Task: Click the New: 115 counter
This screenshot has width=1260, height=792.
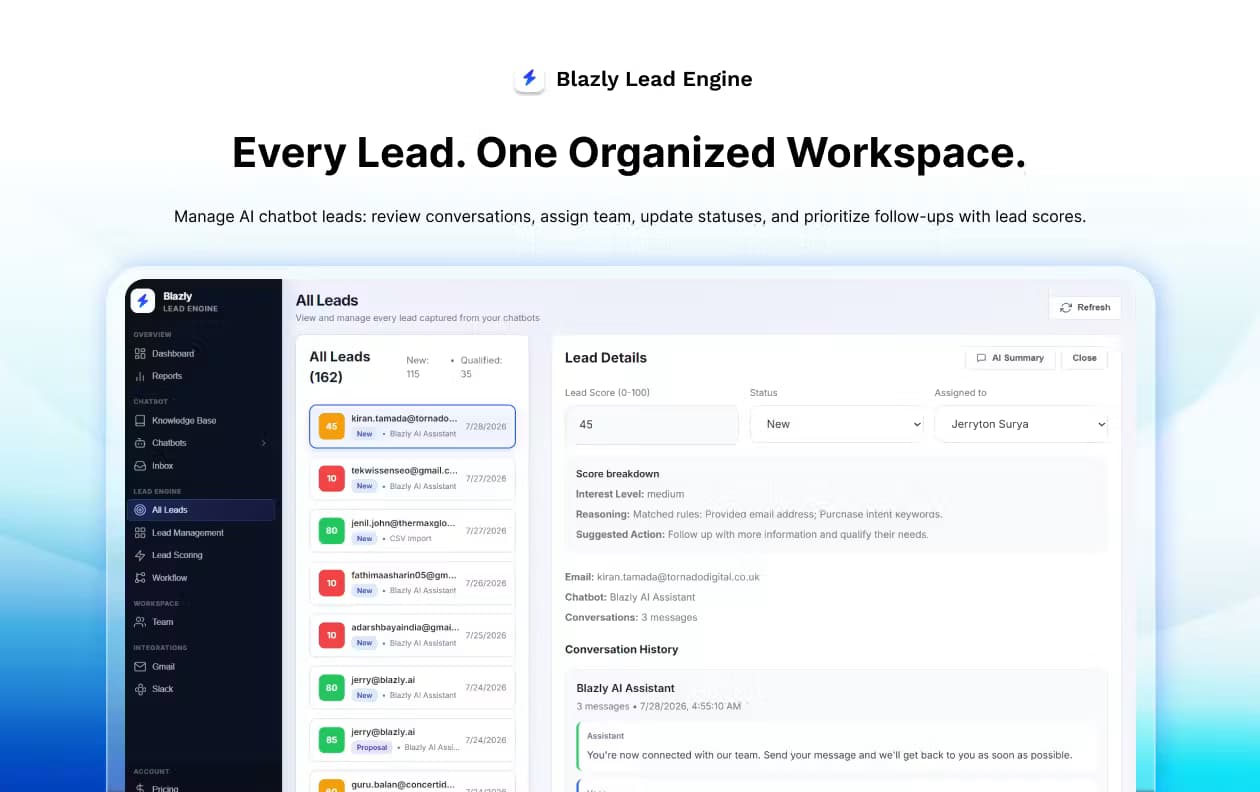Action: pyautogui.click(x=419, y=367)
